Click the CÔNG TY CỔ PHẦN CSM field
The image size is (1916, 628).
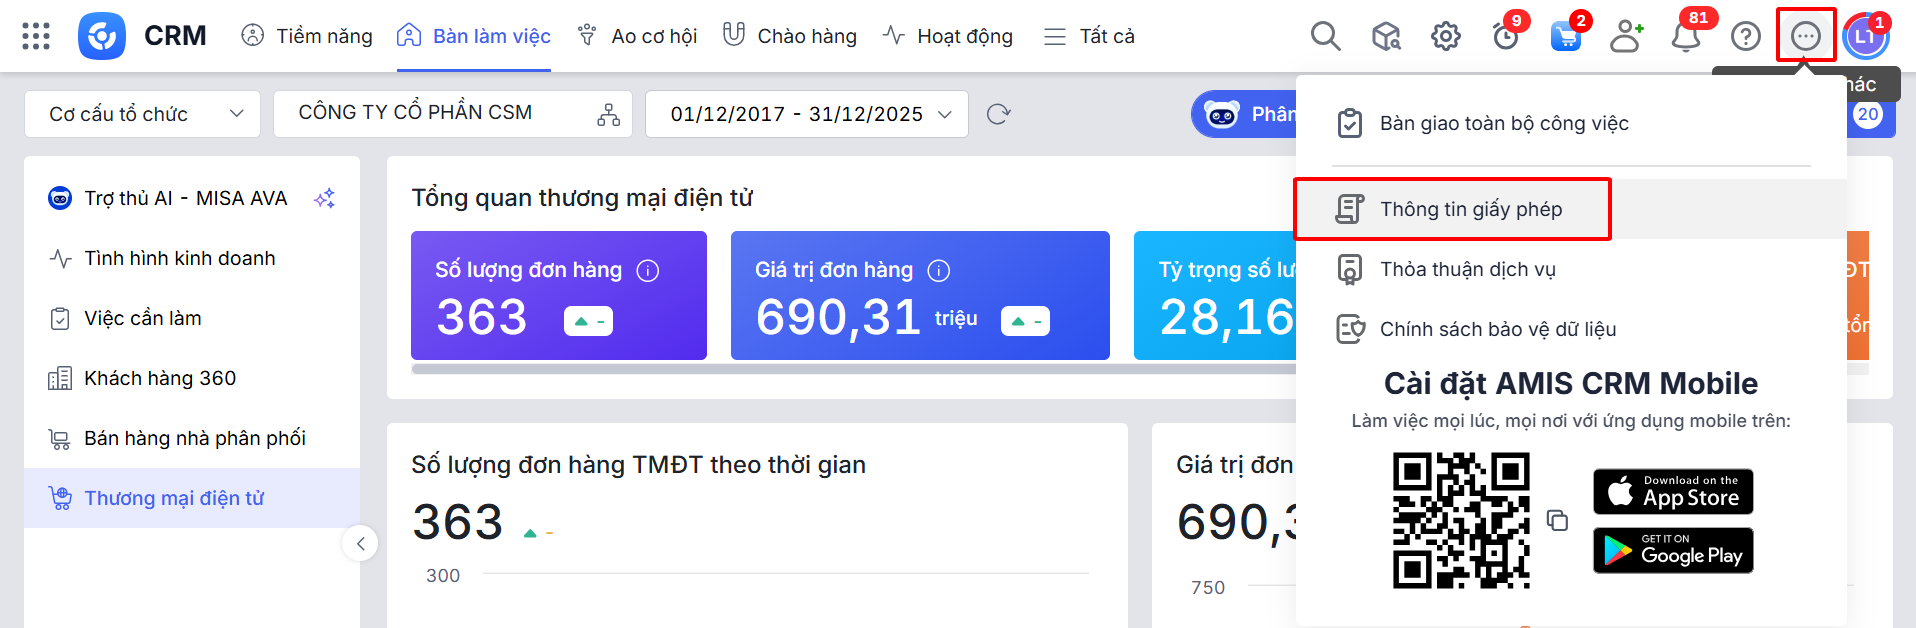click(x=453, y=114)
